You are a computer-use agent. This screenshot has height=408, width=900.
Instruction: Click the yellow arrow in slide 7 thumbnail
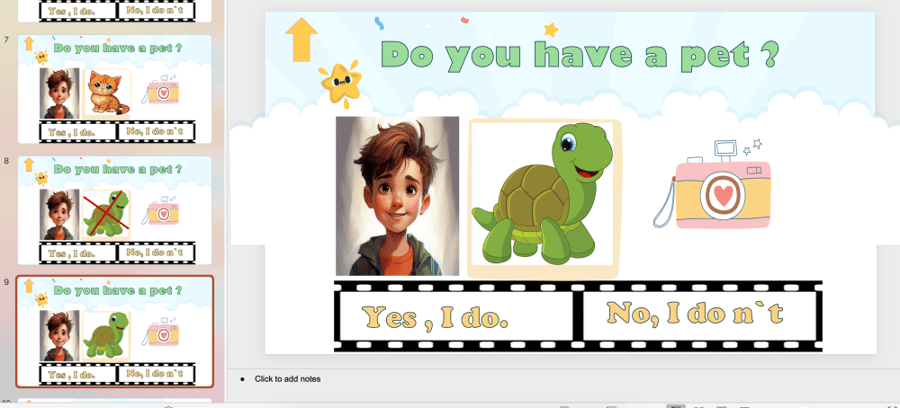pyautogui.click(x=29, y=43)
